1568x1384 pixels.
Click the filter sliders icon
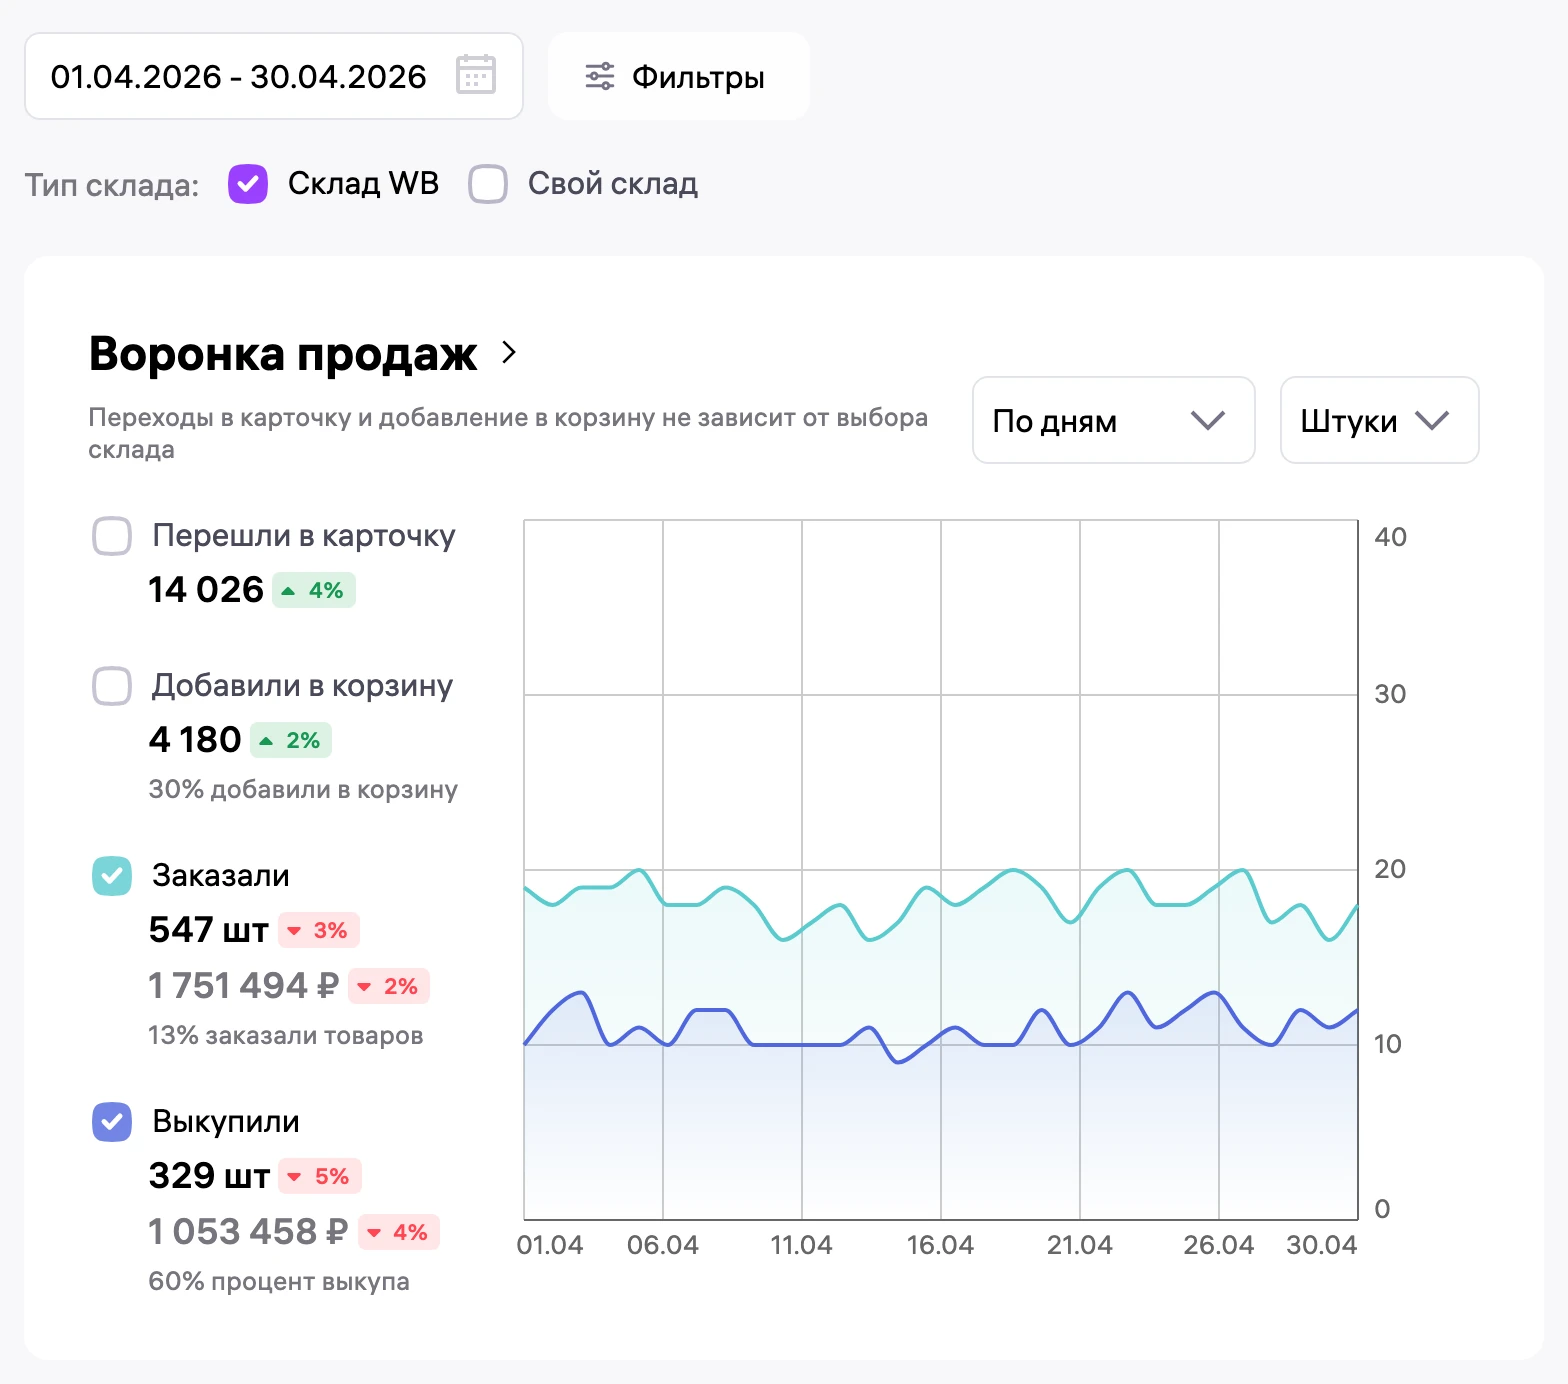pos(599,76)
